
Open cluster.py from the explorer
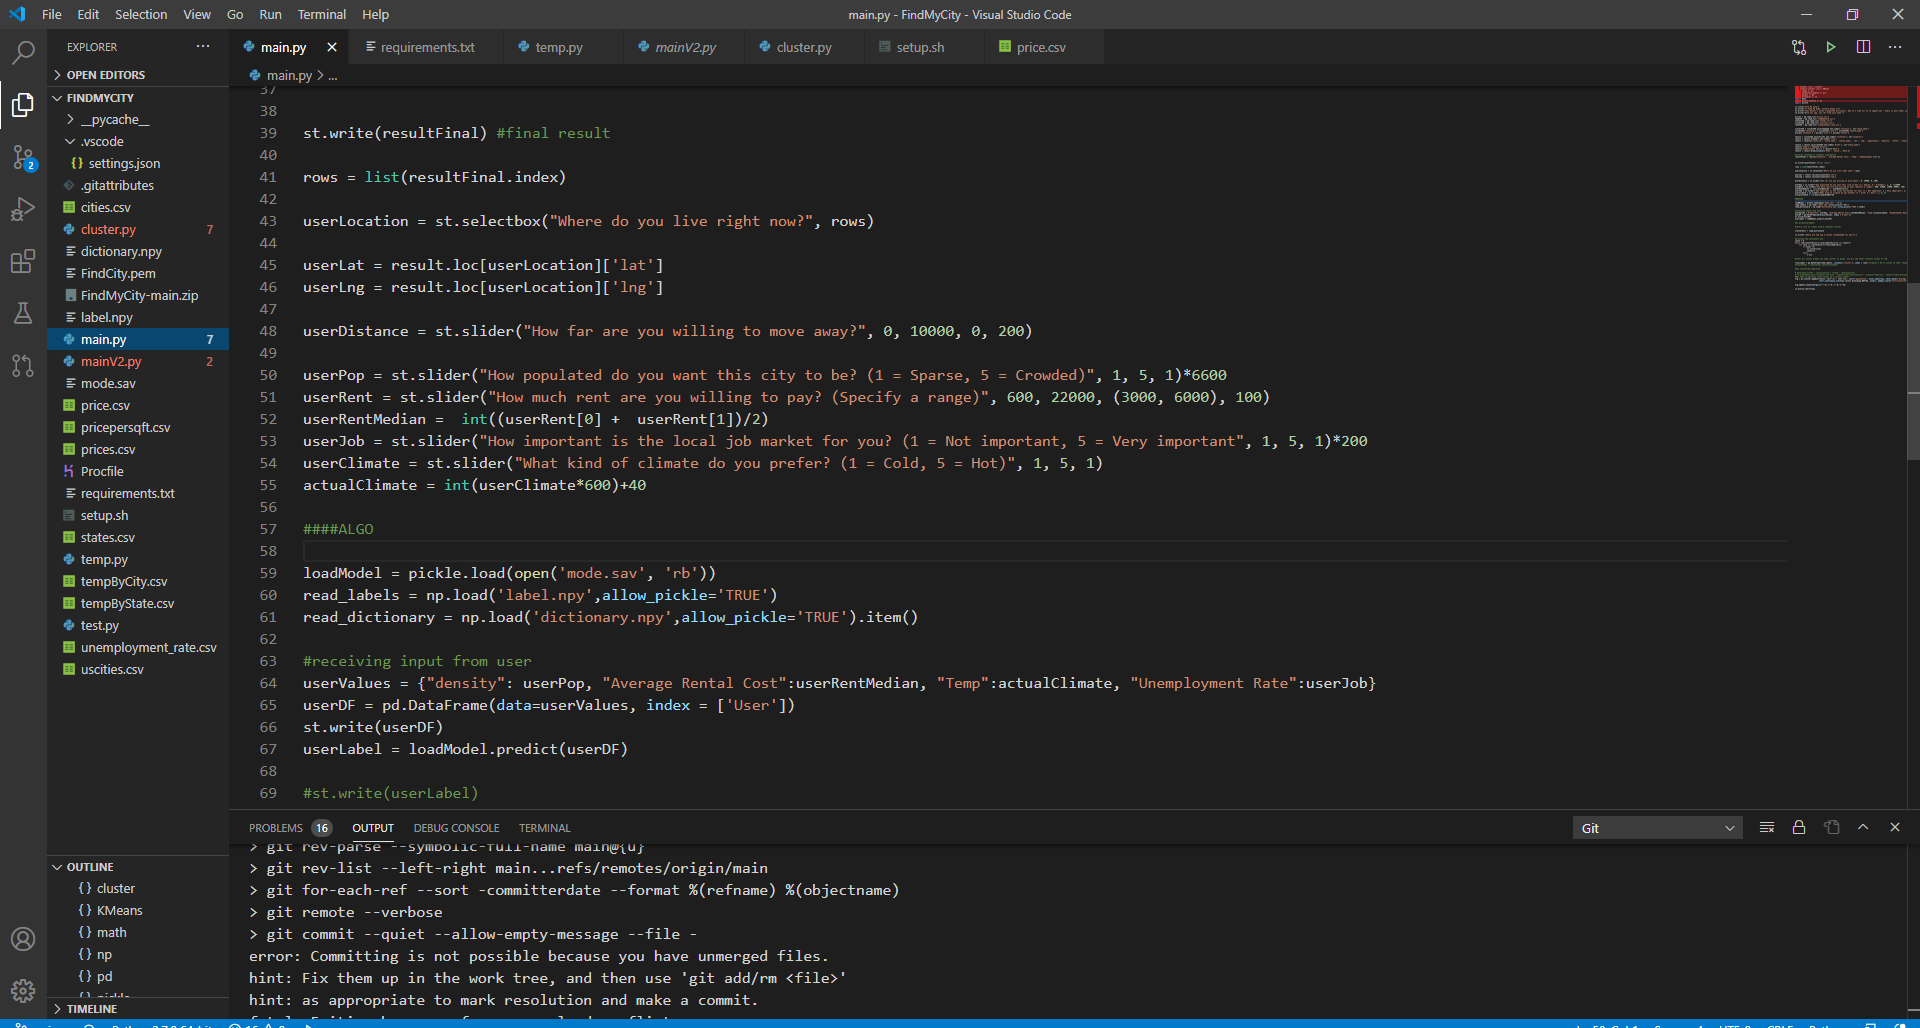coord(108,230)
